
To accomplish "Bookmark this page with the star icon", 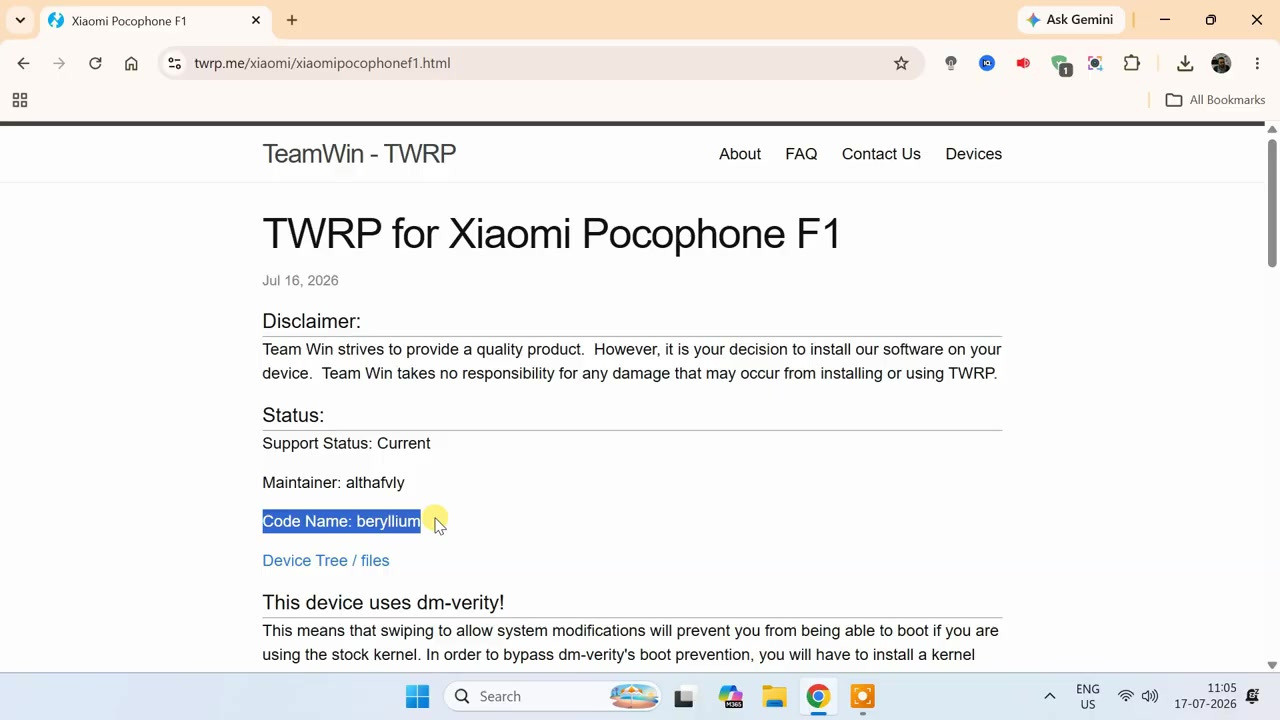I will click(x=901, y=63).
